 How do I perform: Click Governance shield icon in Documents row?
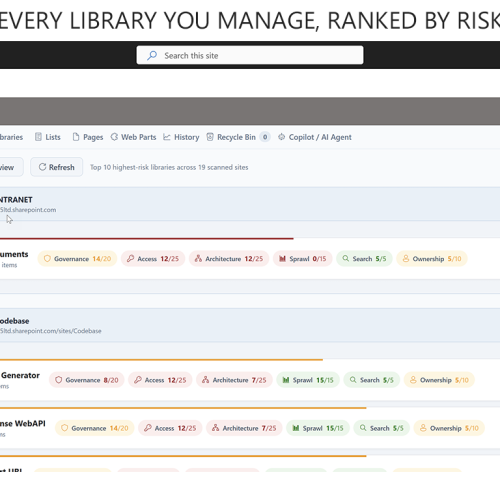(x=47, y=259)
